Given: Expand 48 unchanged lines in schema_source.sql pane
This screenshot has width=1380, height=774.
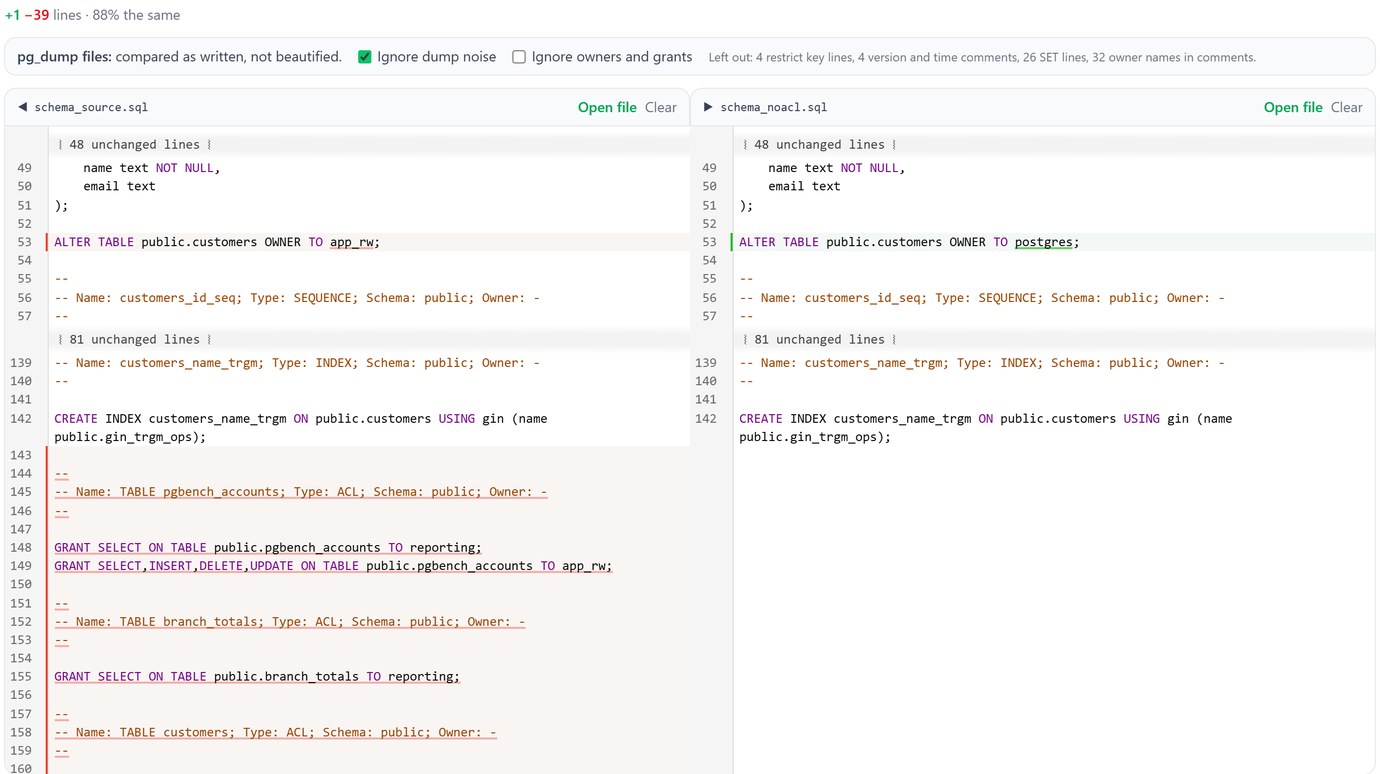Looking at the screenshot, I should click(x=134, y=145).
